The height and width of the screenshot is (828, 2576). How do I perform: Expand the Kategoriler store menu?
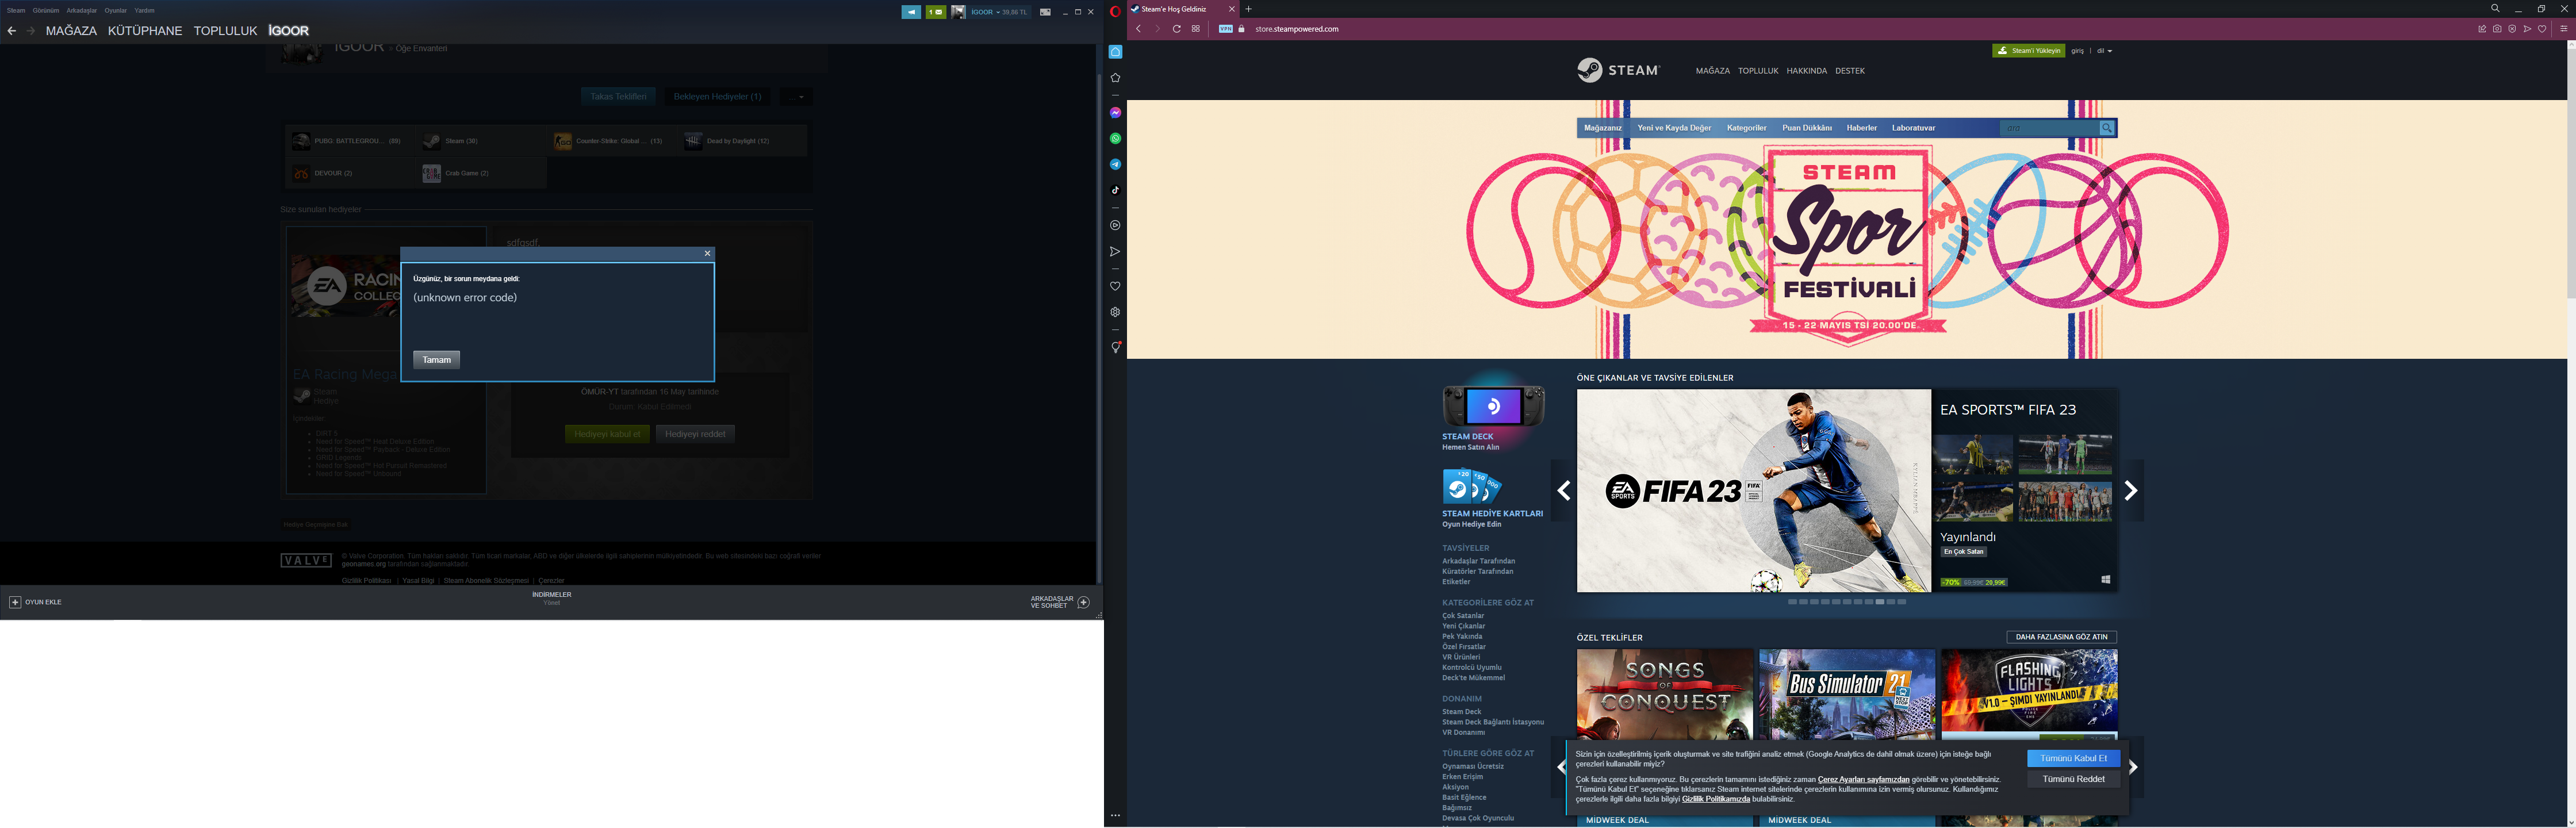(1746, 128)
